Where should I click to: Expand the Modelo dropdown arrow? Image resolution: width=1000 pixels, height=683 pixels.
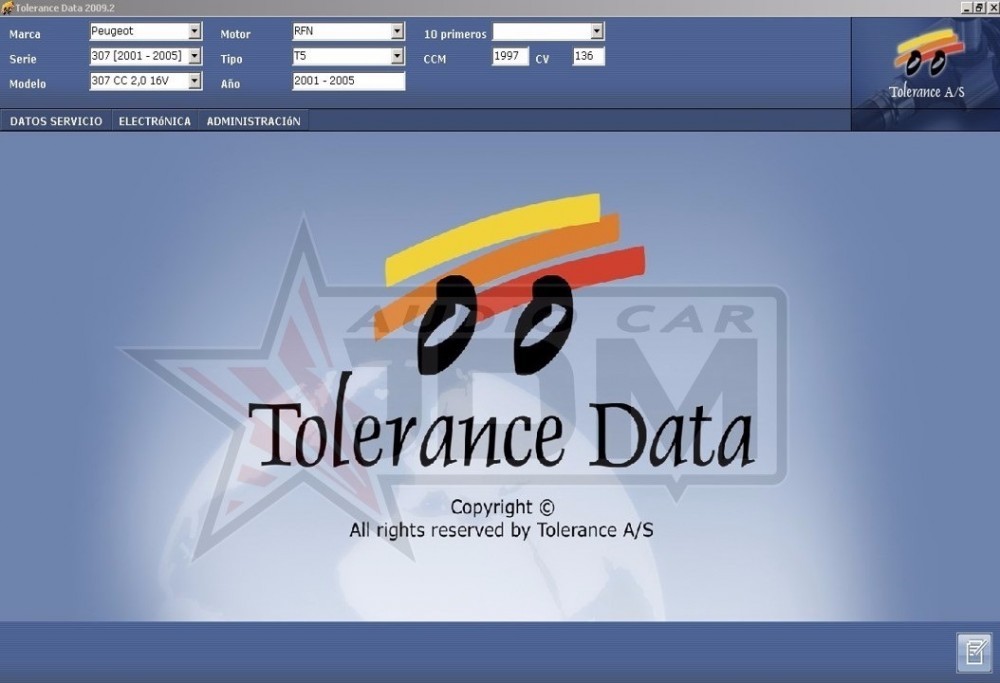point(195,81)
